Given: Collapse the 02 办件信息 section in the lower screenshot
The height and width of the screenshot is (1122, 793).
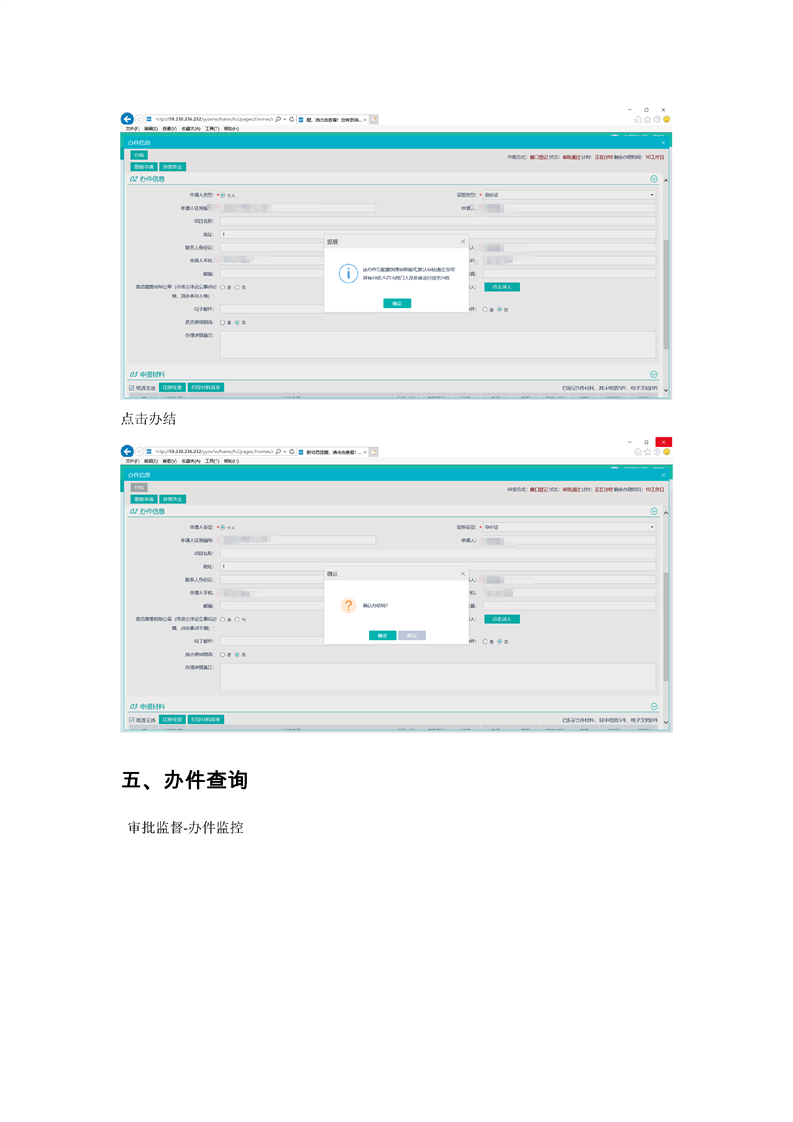Looking at the screenshot, I should (x=654, y=511).
